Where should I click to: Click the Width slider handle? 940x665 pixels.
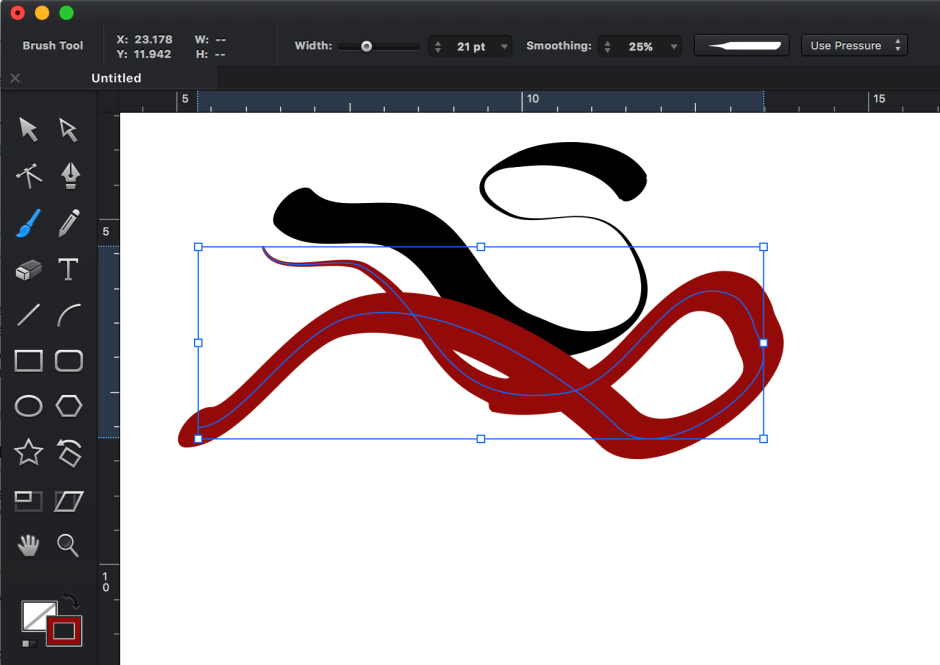tap(367, 46)
